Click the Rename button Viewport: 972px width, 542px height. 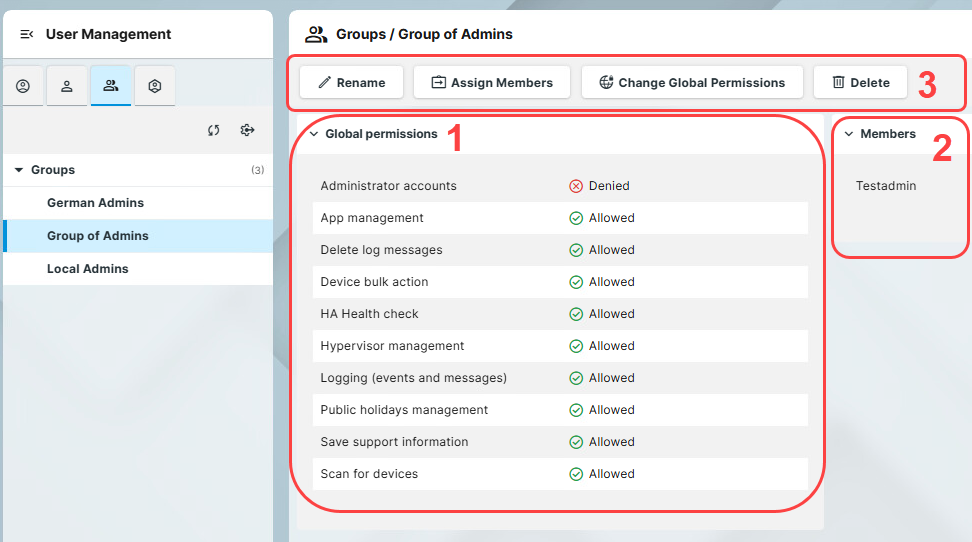[351, 83]
